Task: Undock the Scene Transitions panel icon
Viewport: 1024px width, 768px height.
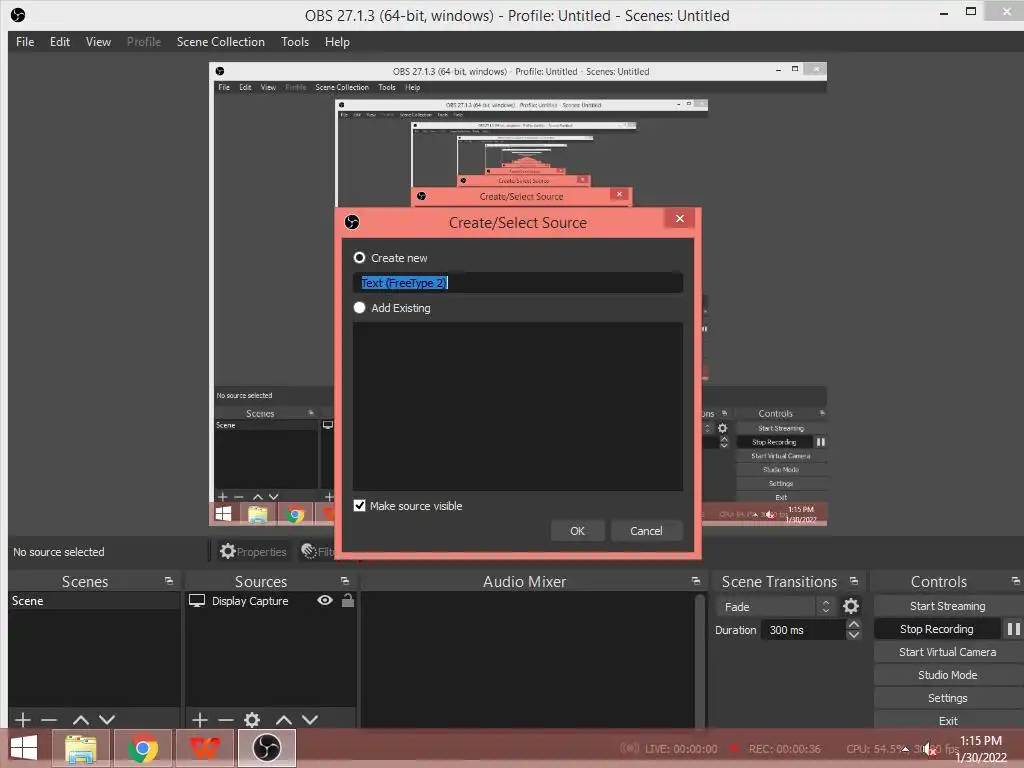Action: [854, 581]
